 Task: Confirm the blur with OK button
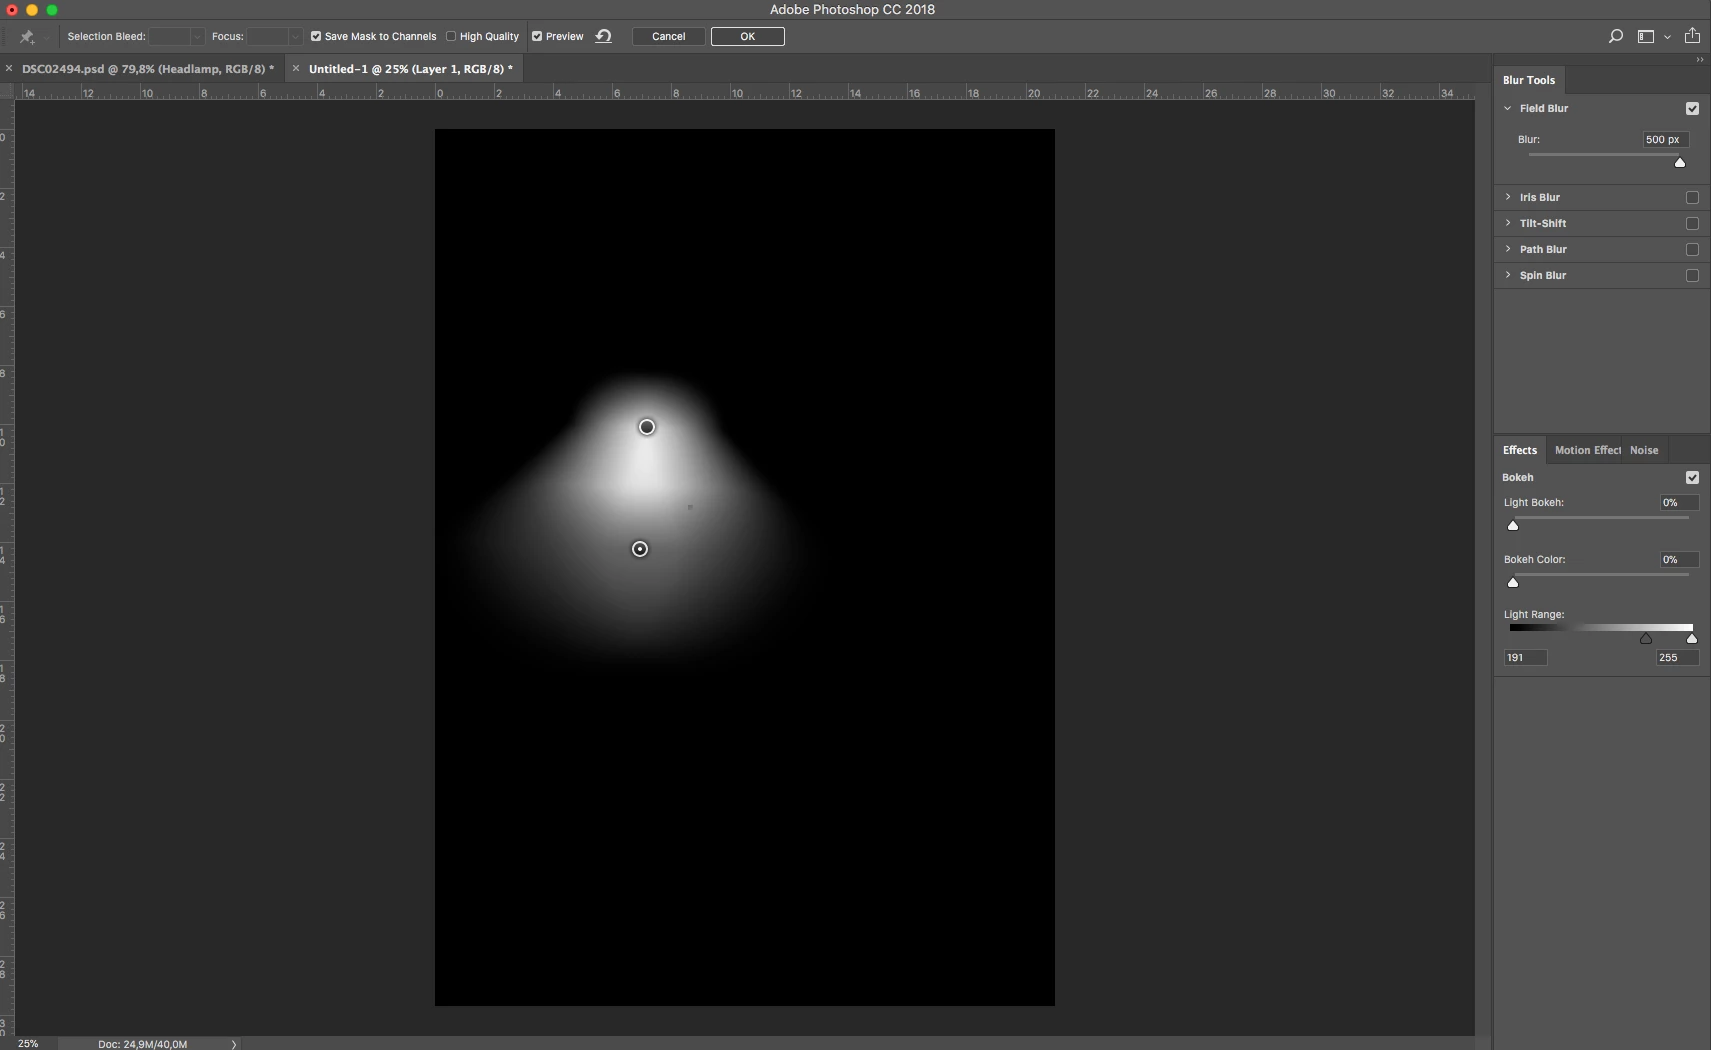(x=748, y=36)
